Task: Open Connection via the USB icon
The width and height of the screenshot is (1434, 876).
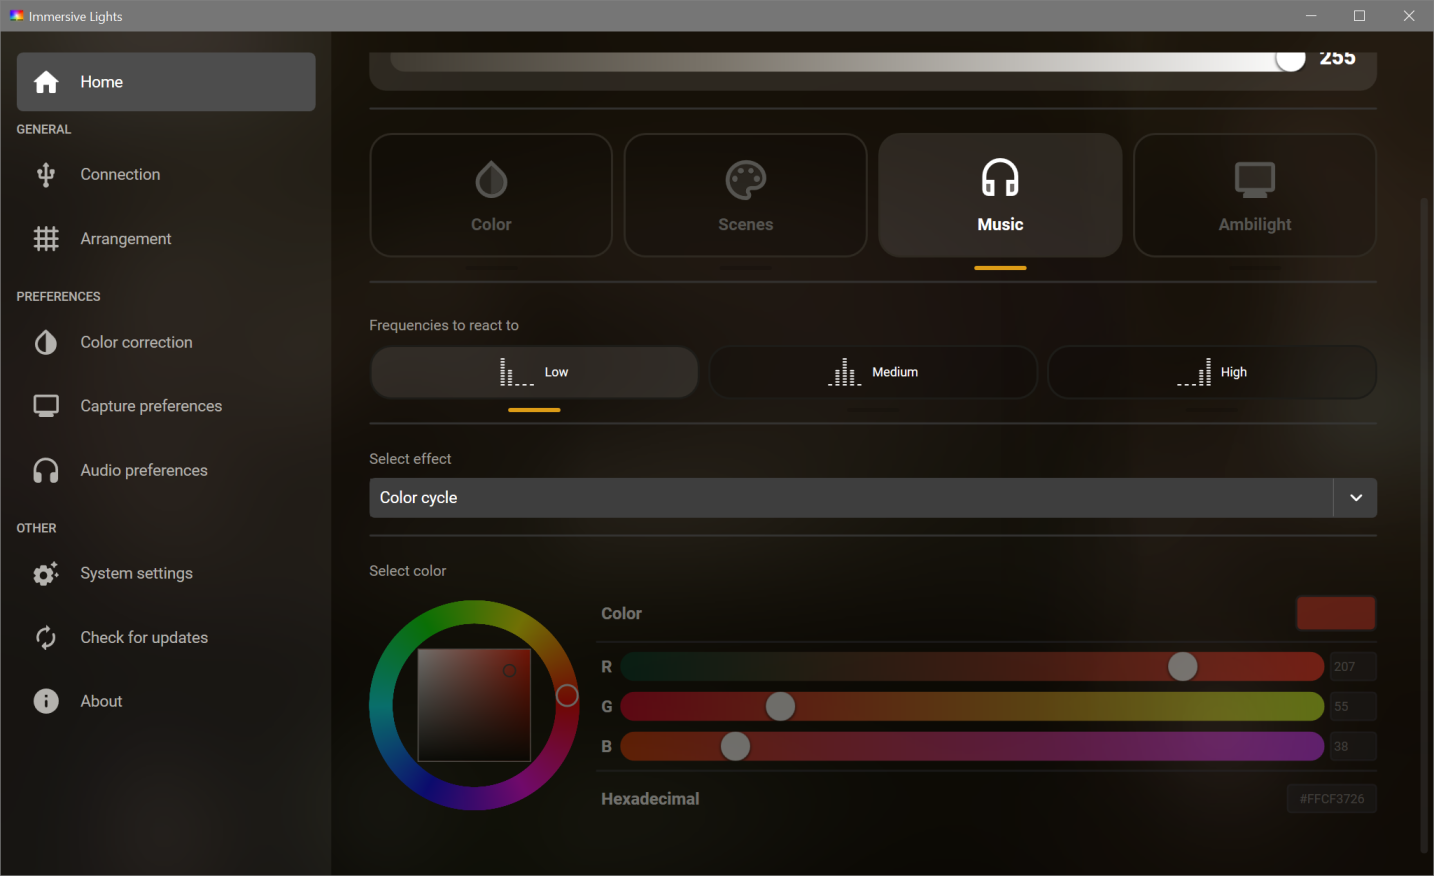Action: (x=46, y=175)
